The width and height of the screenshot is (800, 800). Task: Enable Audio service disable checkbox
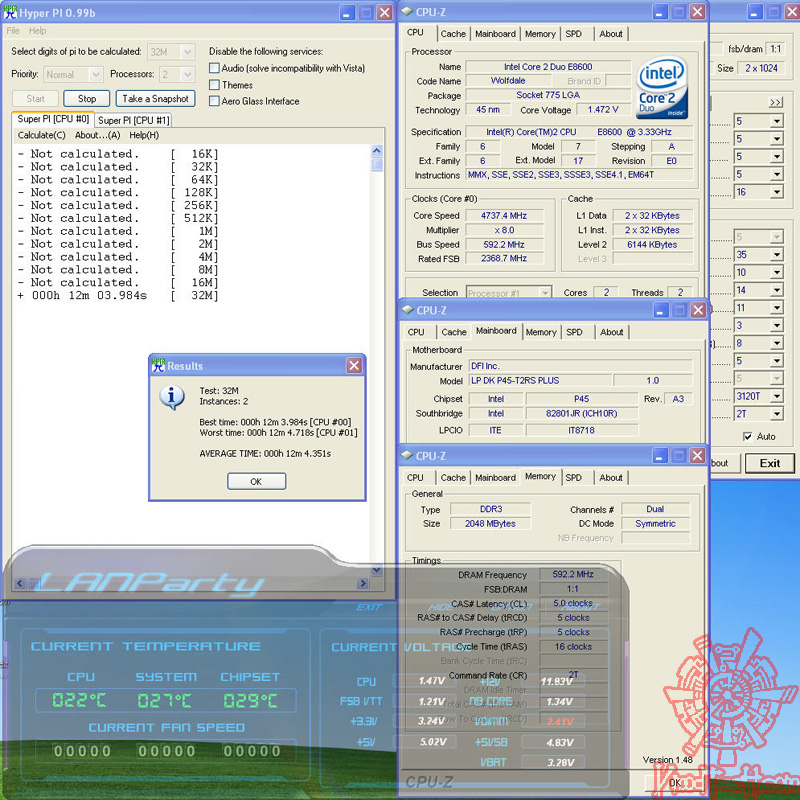[214, 68]
